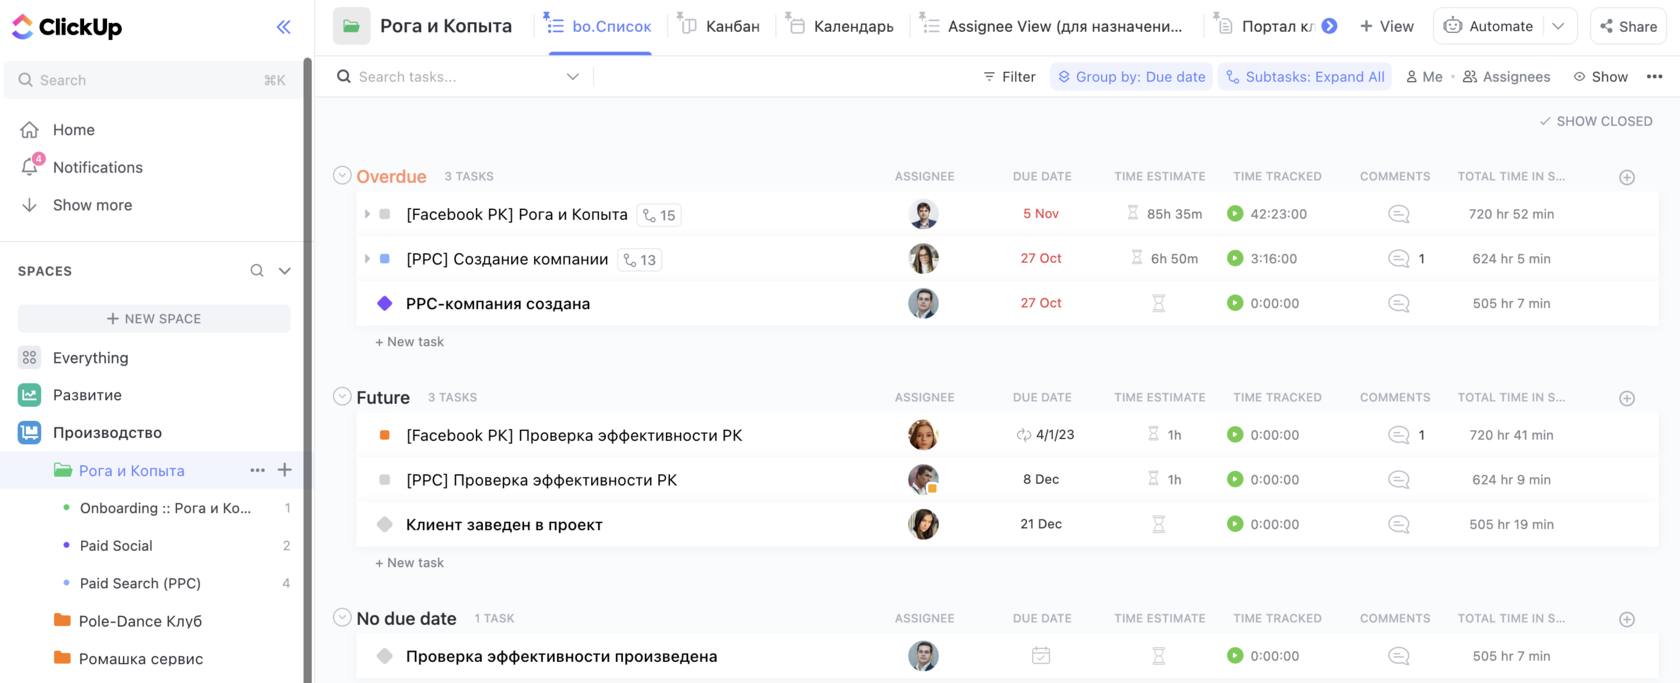The height and width of the screenshot is (683, 1680).
Task: Click the search spaces magnifier icon
Action: (x=257, y=271)
